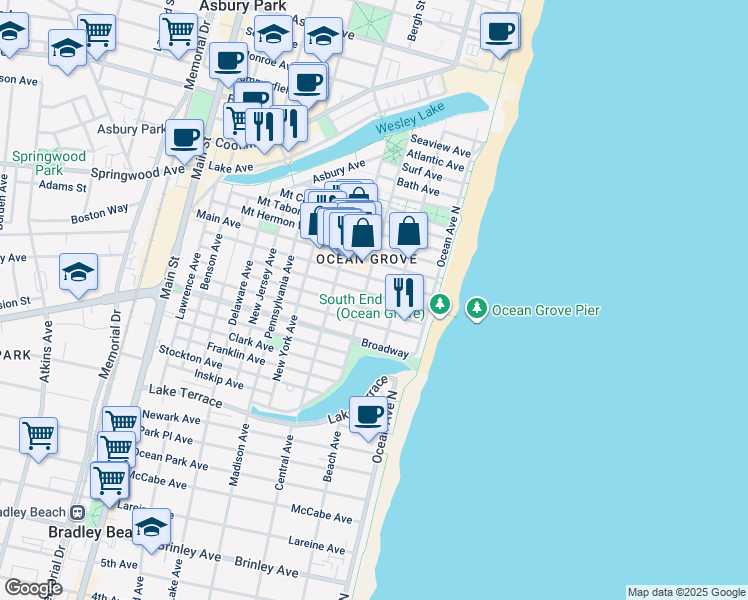Click the Atlantic Ave label
748x600 pixels.
point(435,160)
